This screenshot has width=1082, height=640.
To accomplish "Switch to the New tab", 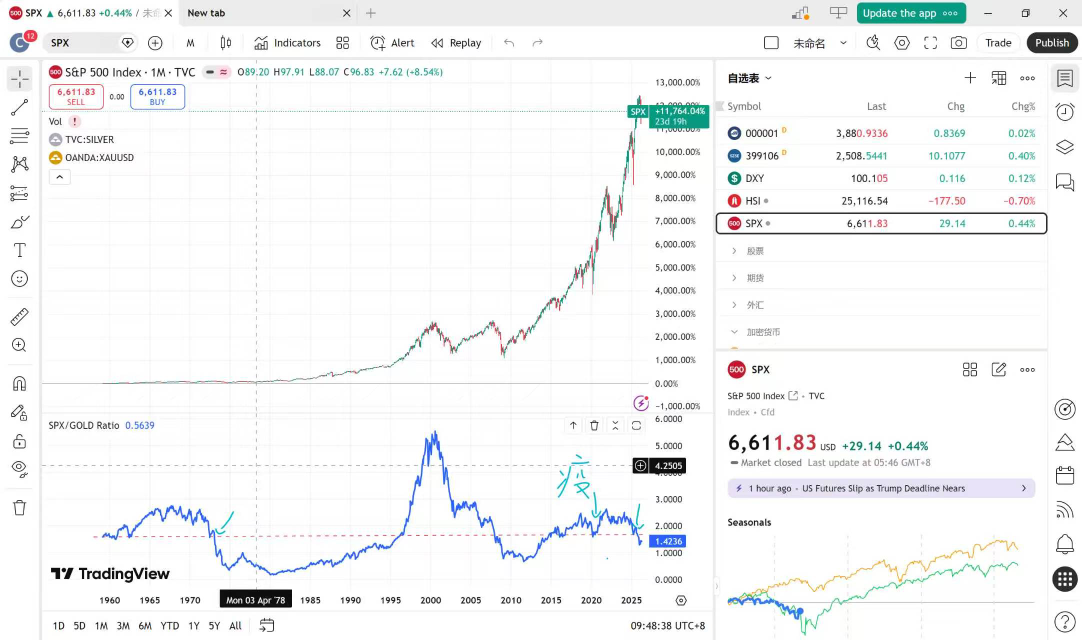I will [x=206, y=13].
